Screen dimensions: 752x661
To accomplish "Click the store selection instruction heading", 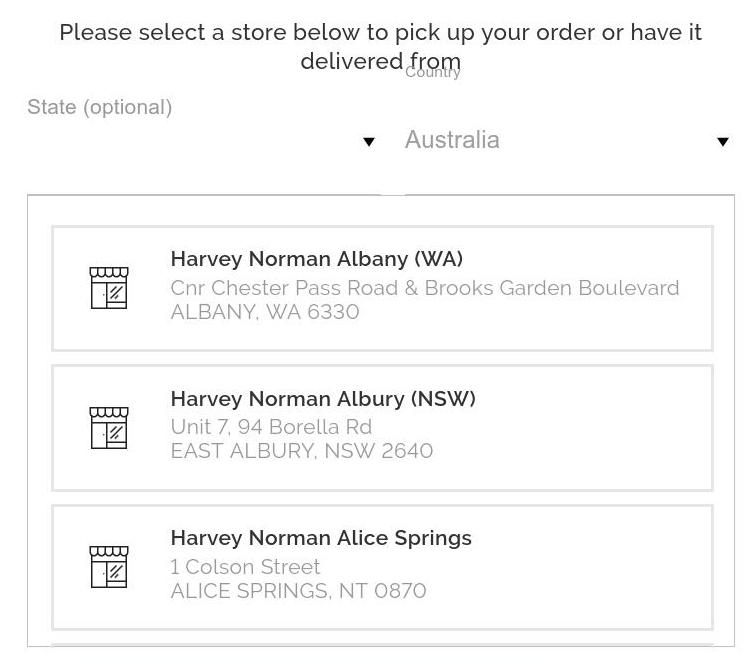I will pyautogui.click(x=380, y=47).
